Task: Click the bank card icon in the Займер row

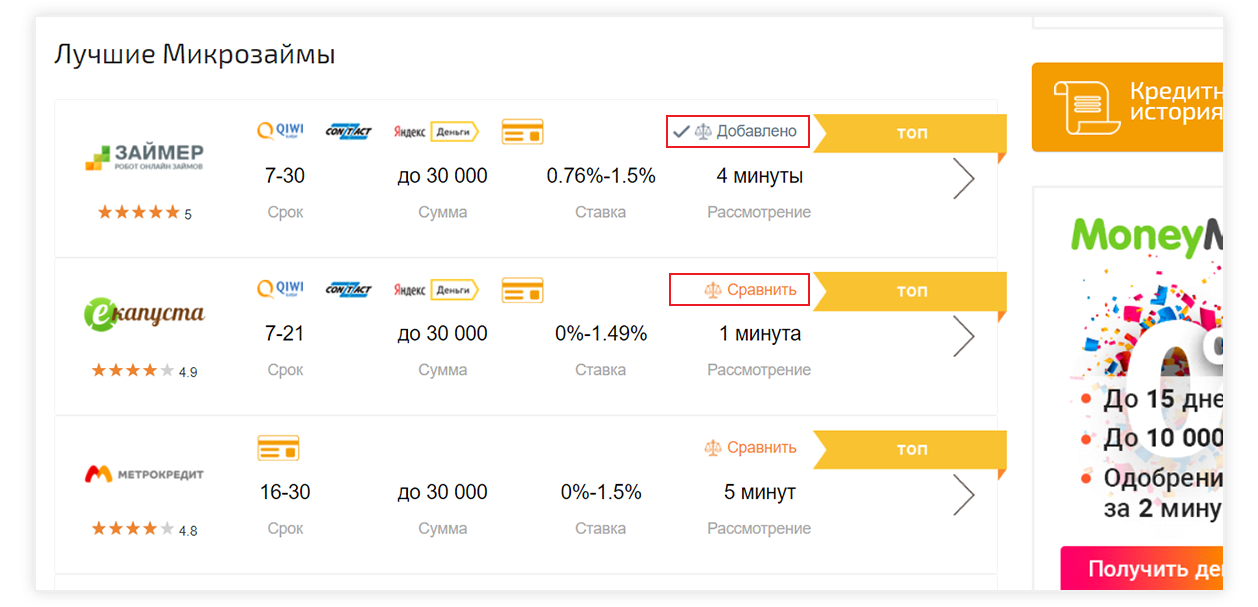Action: point(522,131)
